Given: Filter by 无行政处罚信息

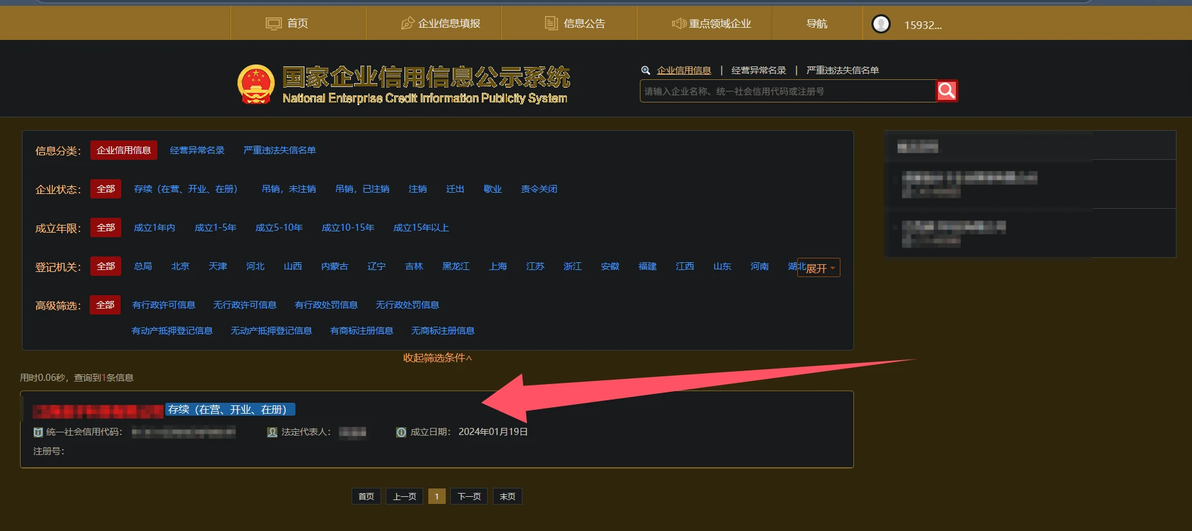Looking at the screenshot, I should [x=407, y=305].
